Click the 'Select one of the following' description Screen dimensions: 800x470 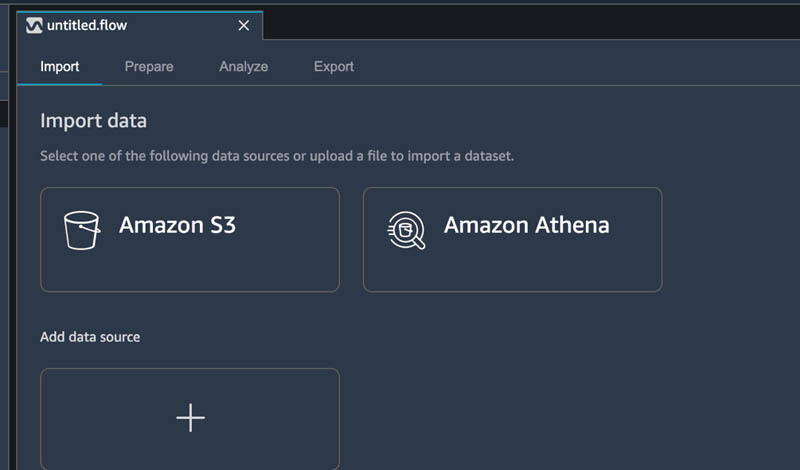click(277, 156)
